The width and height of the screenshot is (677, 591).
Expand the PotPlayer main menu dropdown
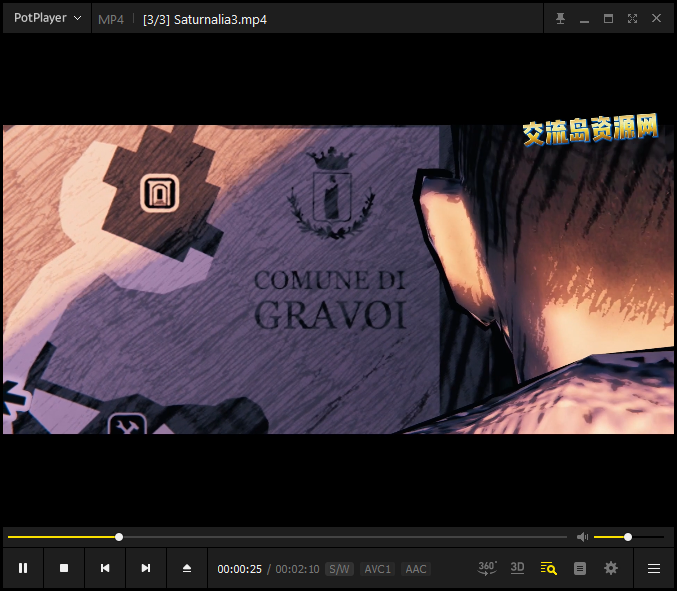pyautogui.click(x=47, y=18)
